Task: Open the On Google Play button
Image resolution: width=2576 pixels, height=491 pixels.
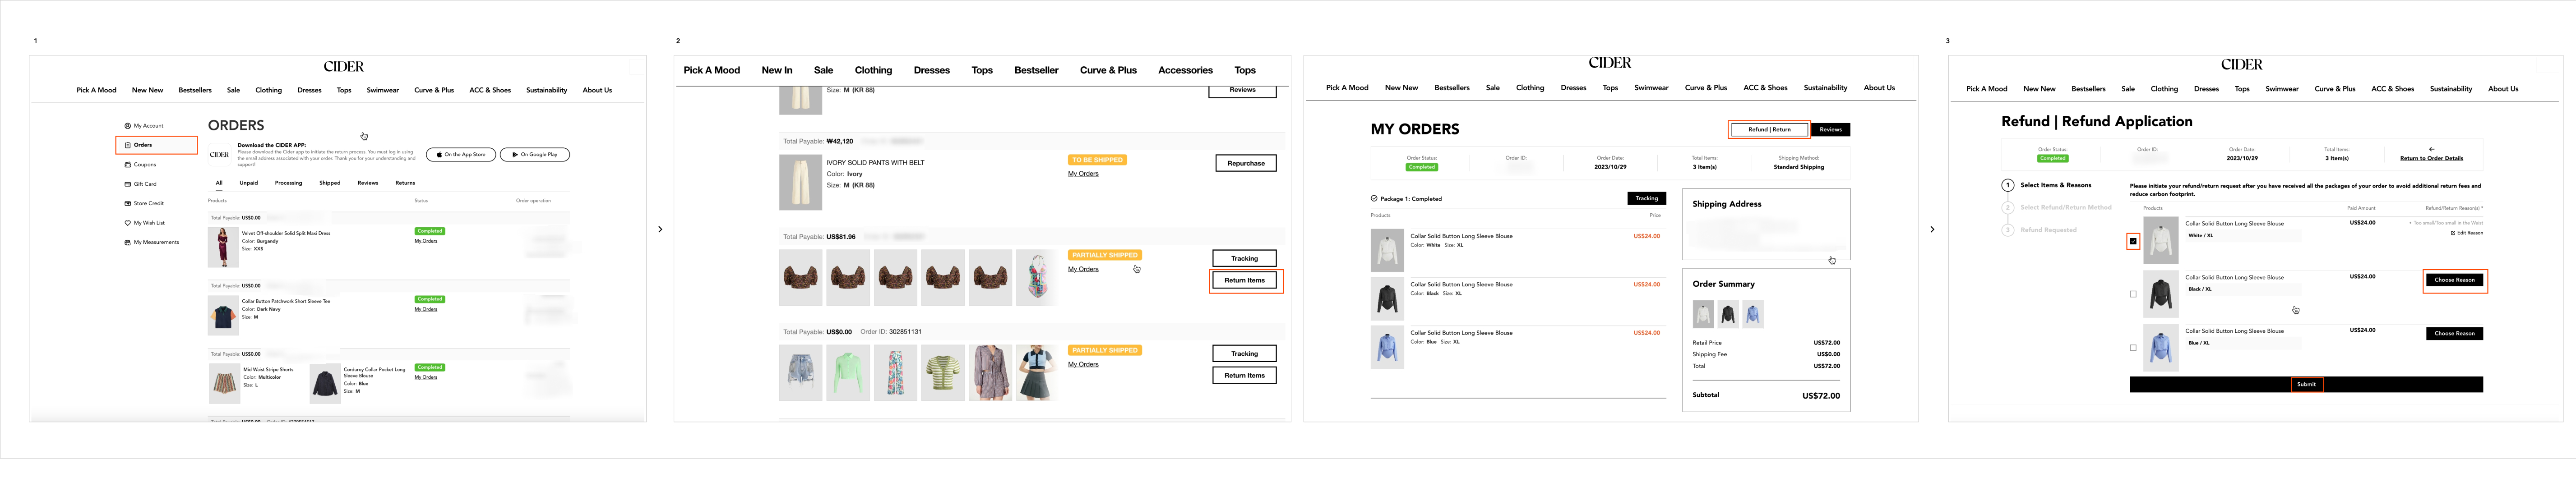Action: click(x=535, y=155)
